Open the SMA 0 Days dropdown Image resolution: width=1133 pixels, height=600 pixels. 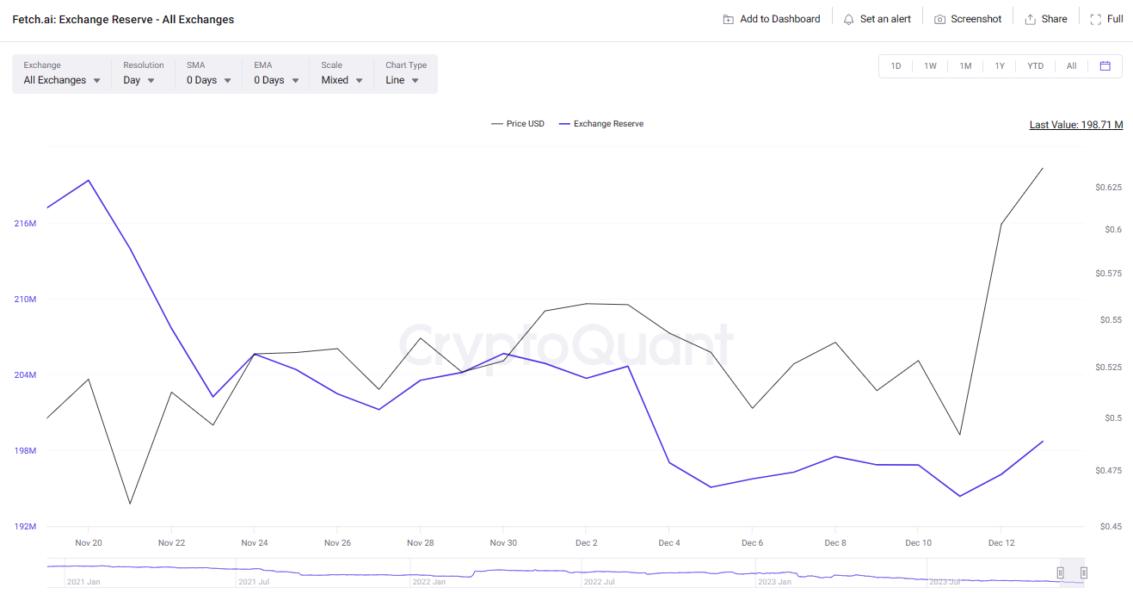point(208,73)
